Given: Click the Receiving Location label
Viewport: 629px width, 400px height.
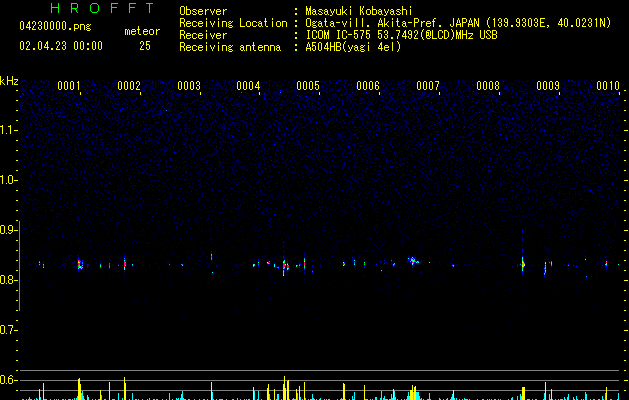Looking at the screenshot, I should pos(233,23).
